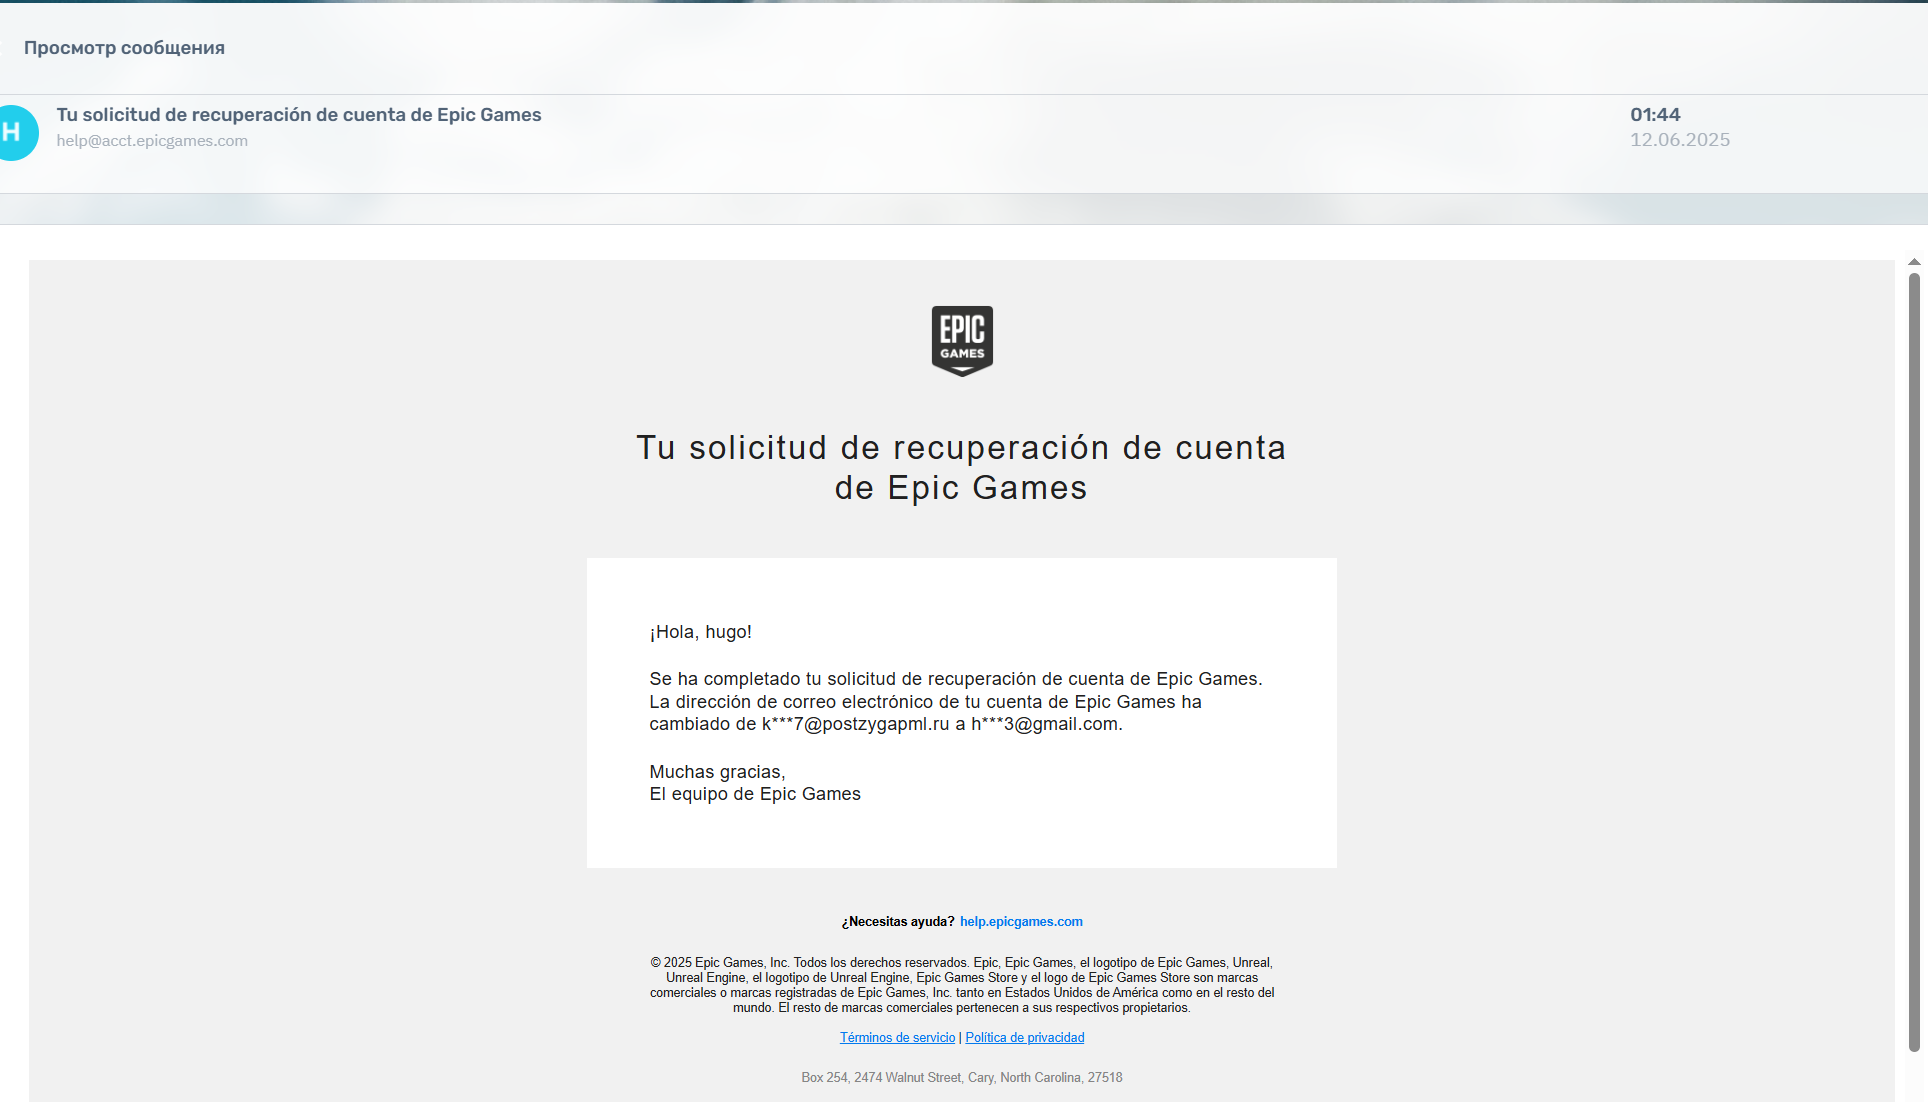Click the vertical scrollbar thumb
The image size is (1928, 1102).
1914,662
